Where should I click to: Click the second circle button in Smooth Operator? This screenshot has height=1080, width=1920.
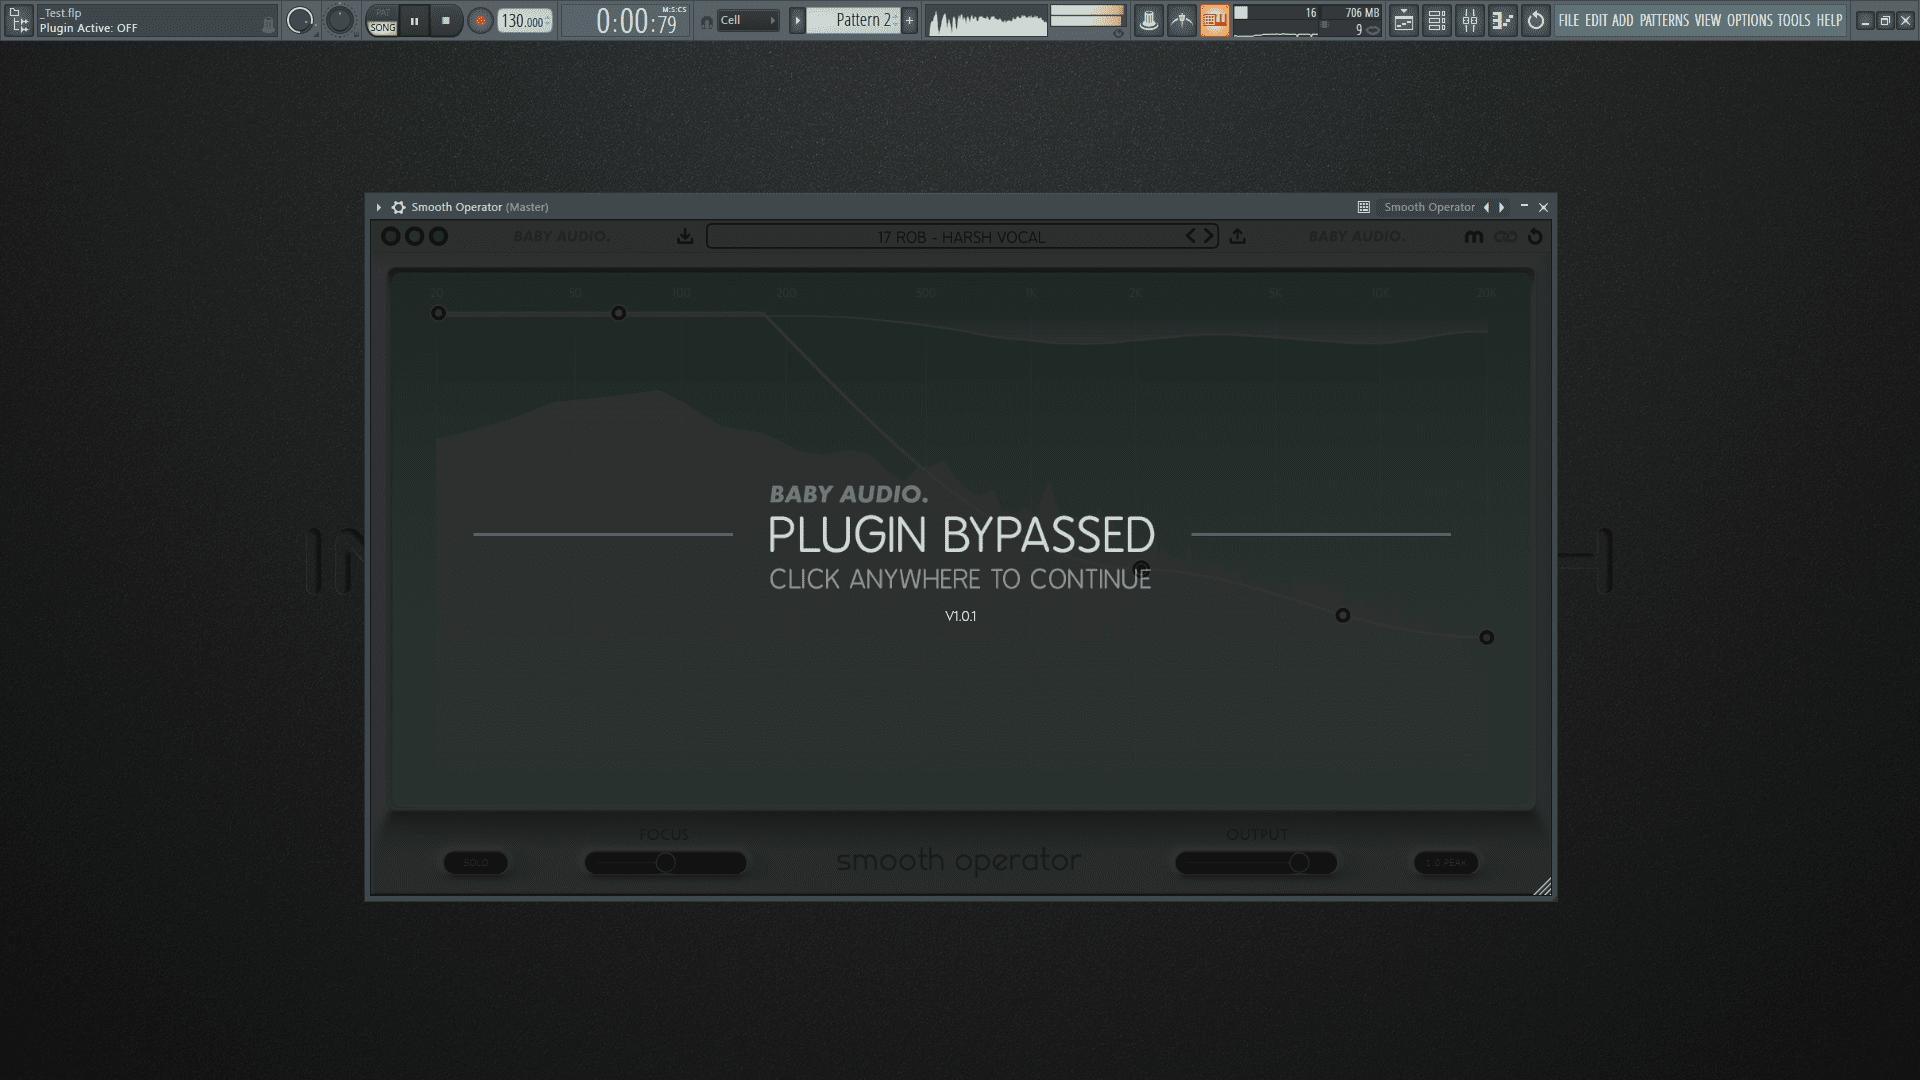pos(414,236)
